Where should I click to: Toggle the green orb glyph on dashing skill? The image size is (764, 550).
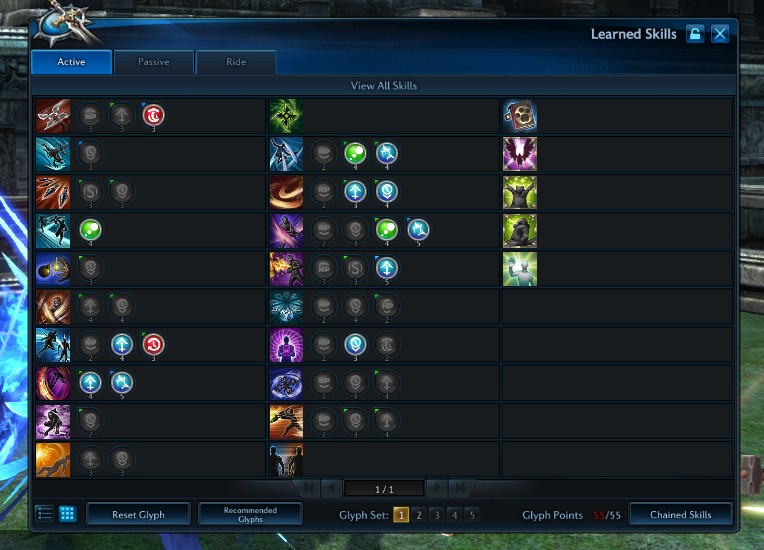tap(91, 230)
